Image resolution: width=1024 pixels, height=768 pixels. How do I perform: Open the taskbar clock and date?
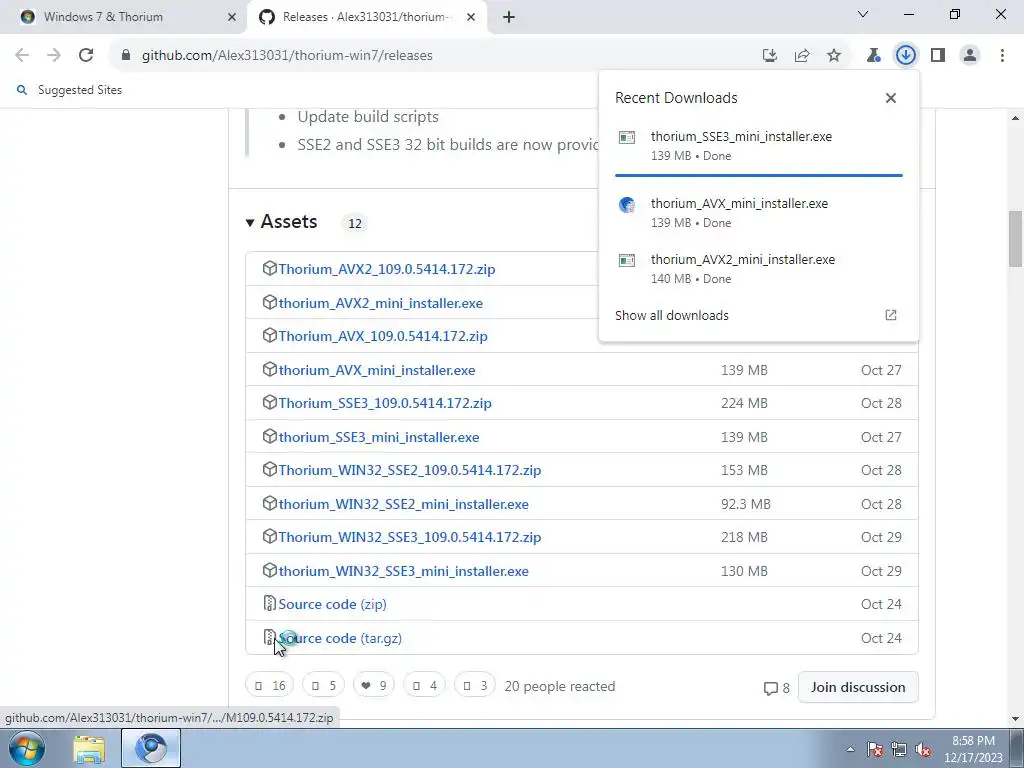973,749
